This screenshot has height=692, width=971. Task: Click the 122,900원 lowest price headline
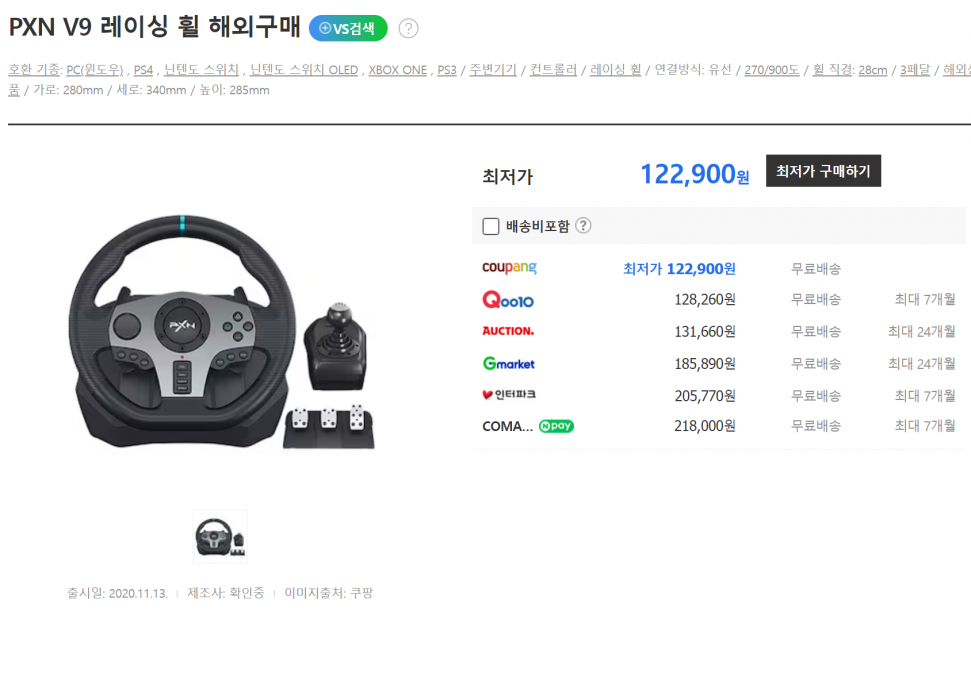695,174
